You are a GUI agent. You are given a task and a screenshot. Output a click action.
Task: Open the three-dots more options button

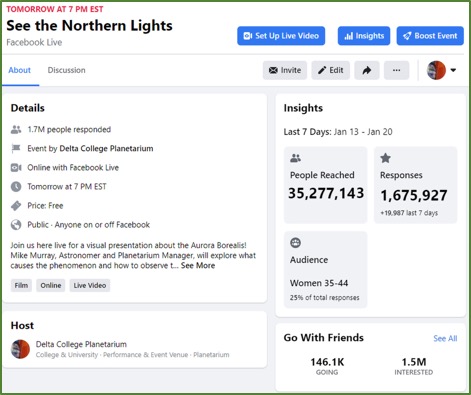point(396,70)
